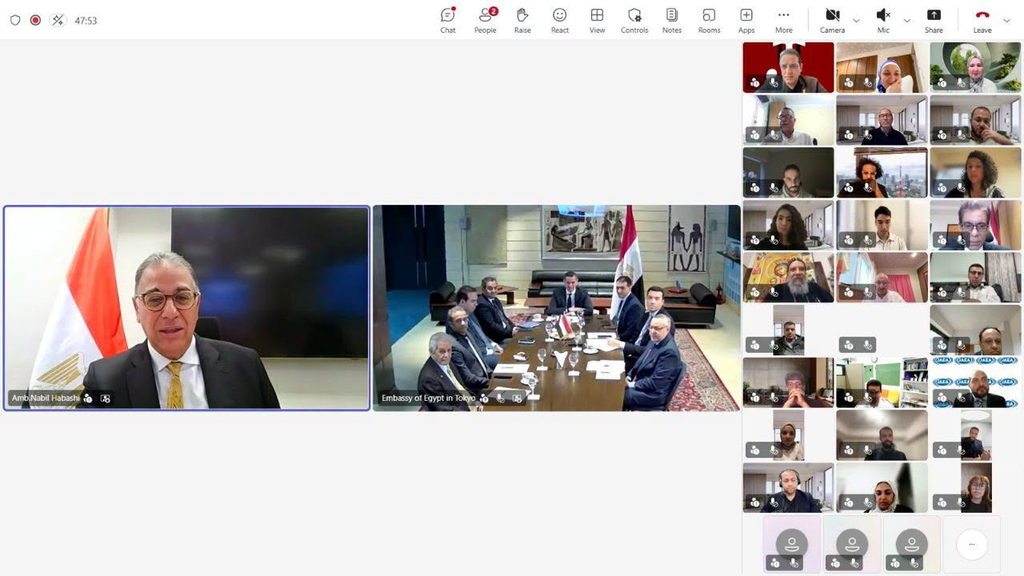Click the 47:53 meeting timer

coord(86,21)
